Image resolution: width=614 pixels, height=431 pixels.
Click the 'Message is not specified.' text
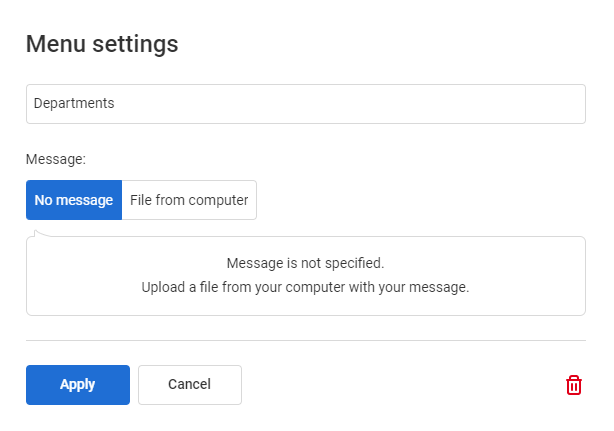pyautogui.click(x=305, y=263)
